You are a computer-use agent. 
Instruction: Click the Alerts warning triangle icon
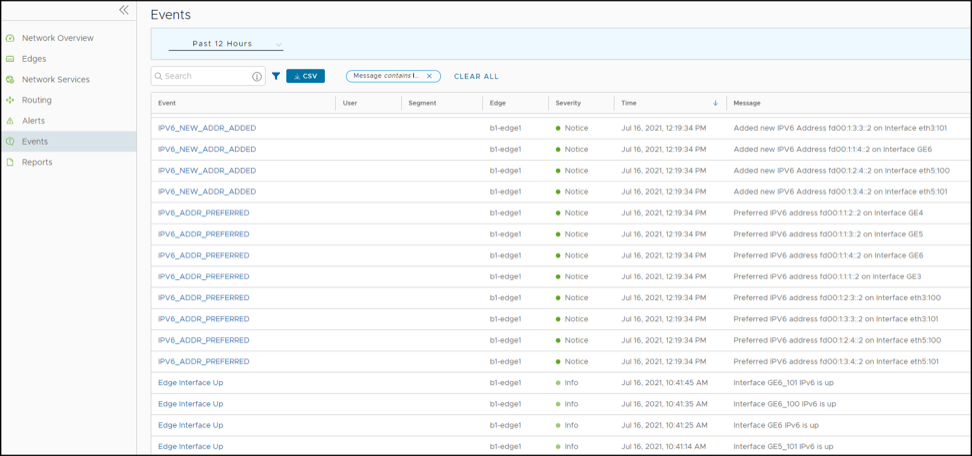tap(11, 121)
